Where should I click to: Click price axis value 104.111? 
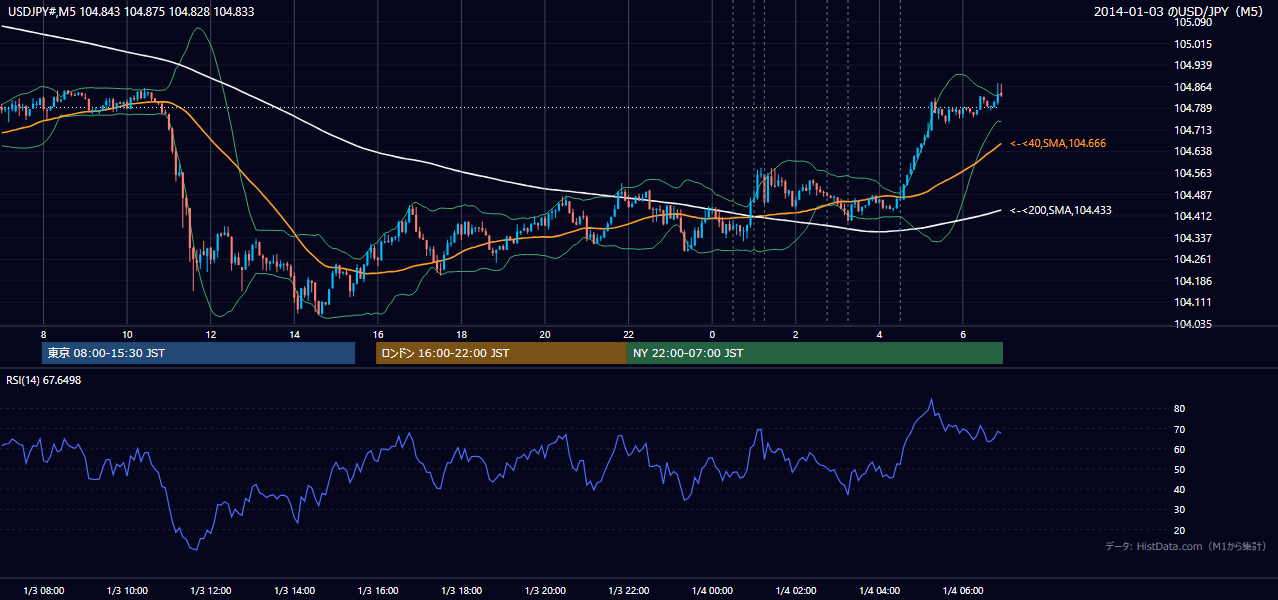click(1194, 302)
